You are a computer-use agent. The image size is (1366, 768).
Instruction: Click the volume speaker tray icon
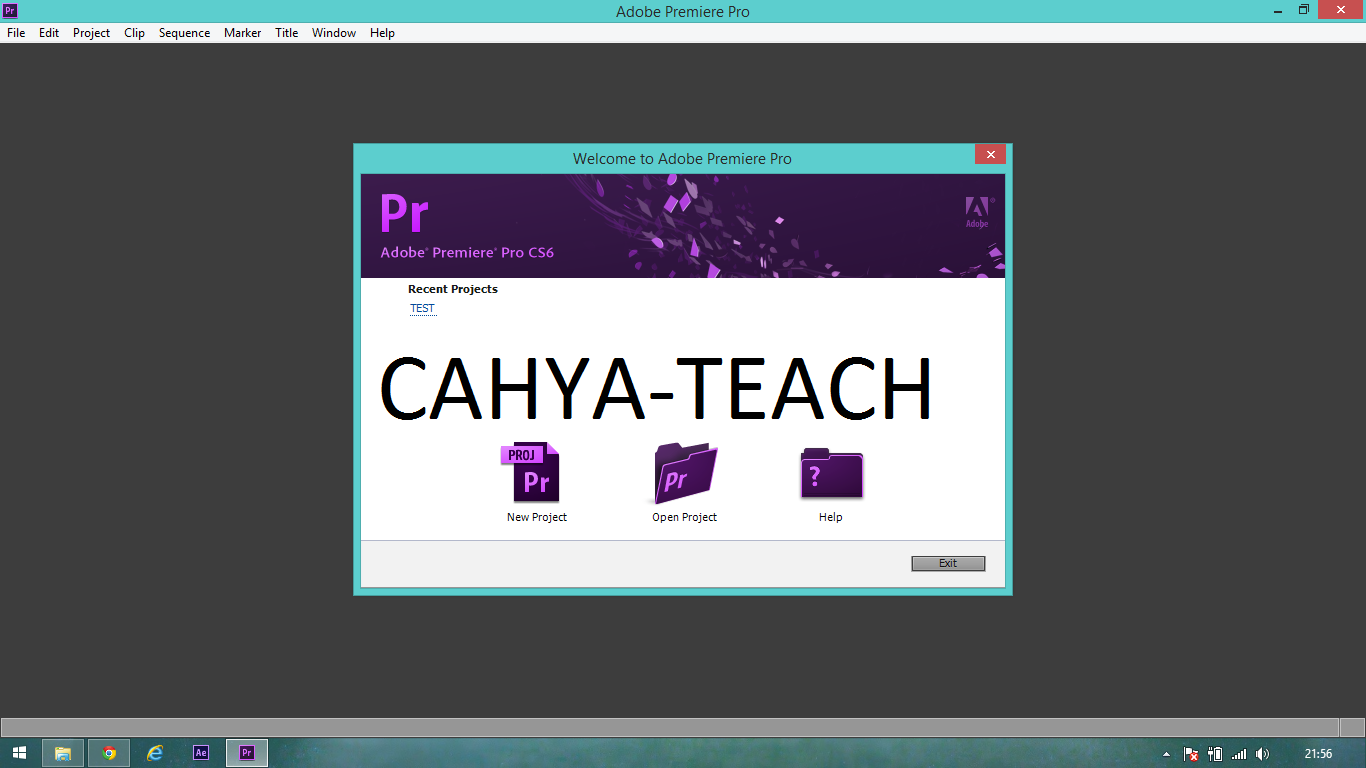click(x=1263, y=754)
